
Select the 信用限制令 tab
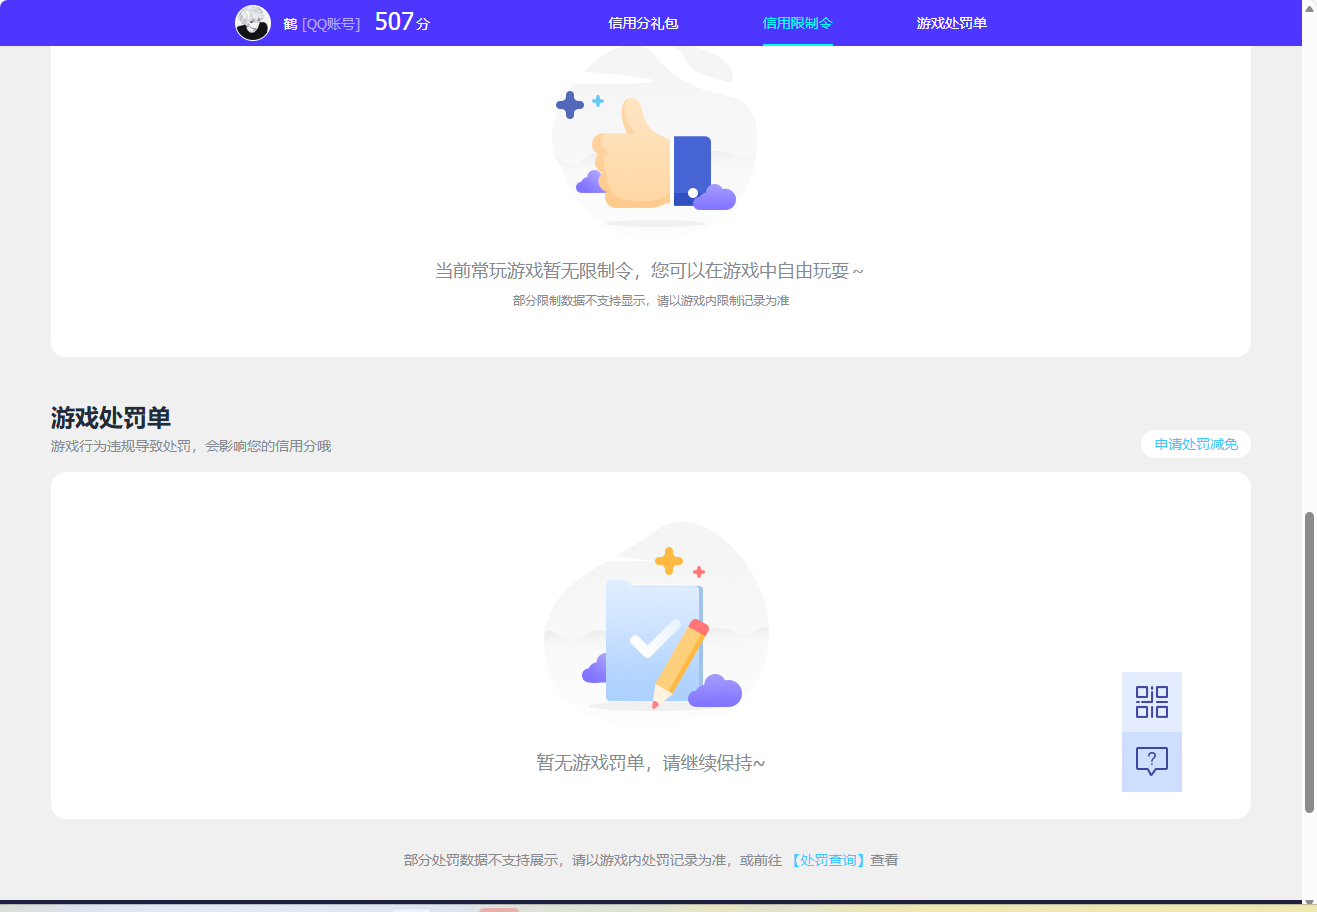click(797, 23)
